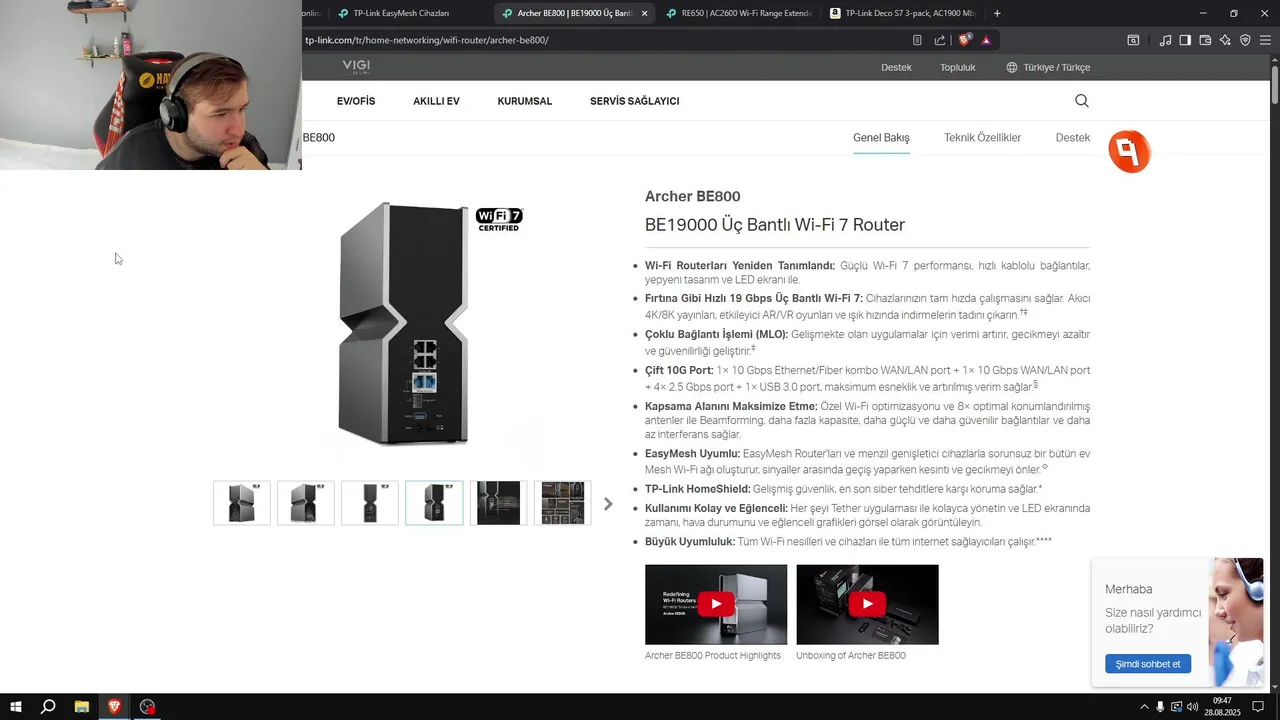Screen dimensions: 1280x720
Task: Click the site search magnifier icon
Action: pos(1081,101)
